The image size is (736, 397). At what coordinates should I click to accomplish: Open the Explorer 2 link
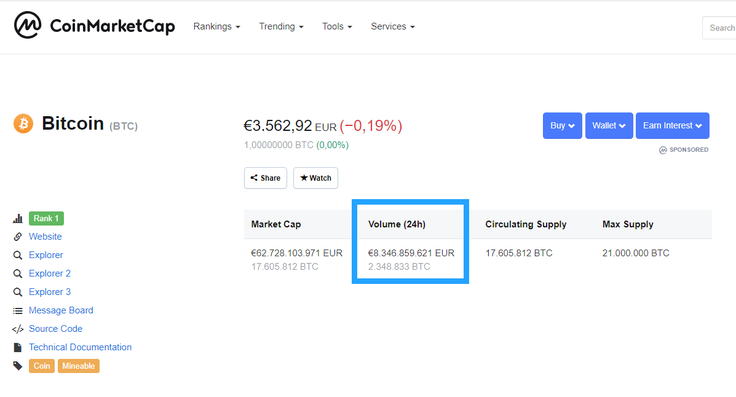coord(49,273)
